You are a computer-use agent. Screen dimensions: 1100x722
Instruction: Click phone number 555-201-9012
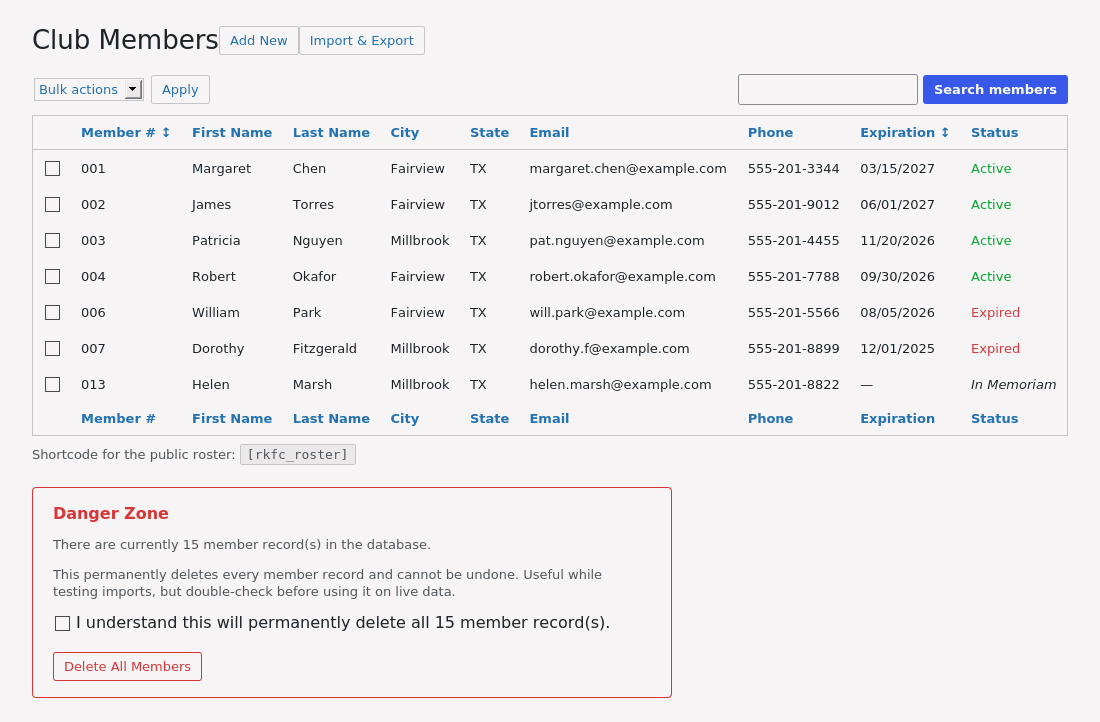[x=793, y=204]
